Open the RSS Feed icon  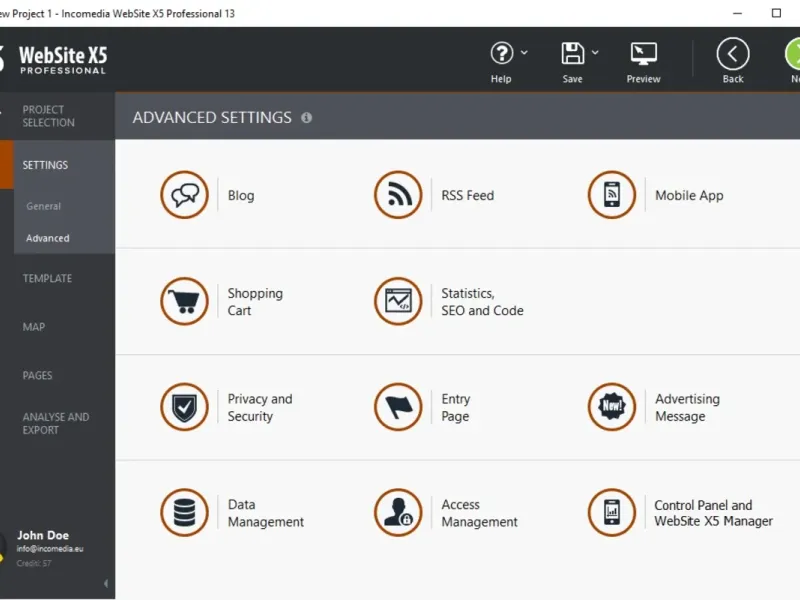click(x=398, y=195)
